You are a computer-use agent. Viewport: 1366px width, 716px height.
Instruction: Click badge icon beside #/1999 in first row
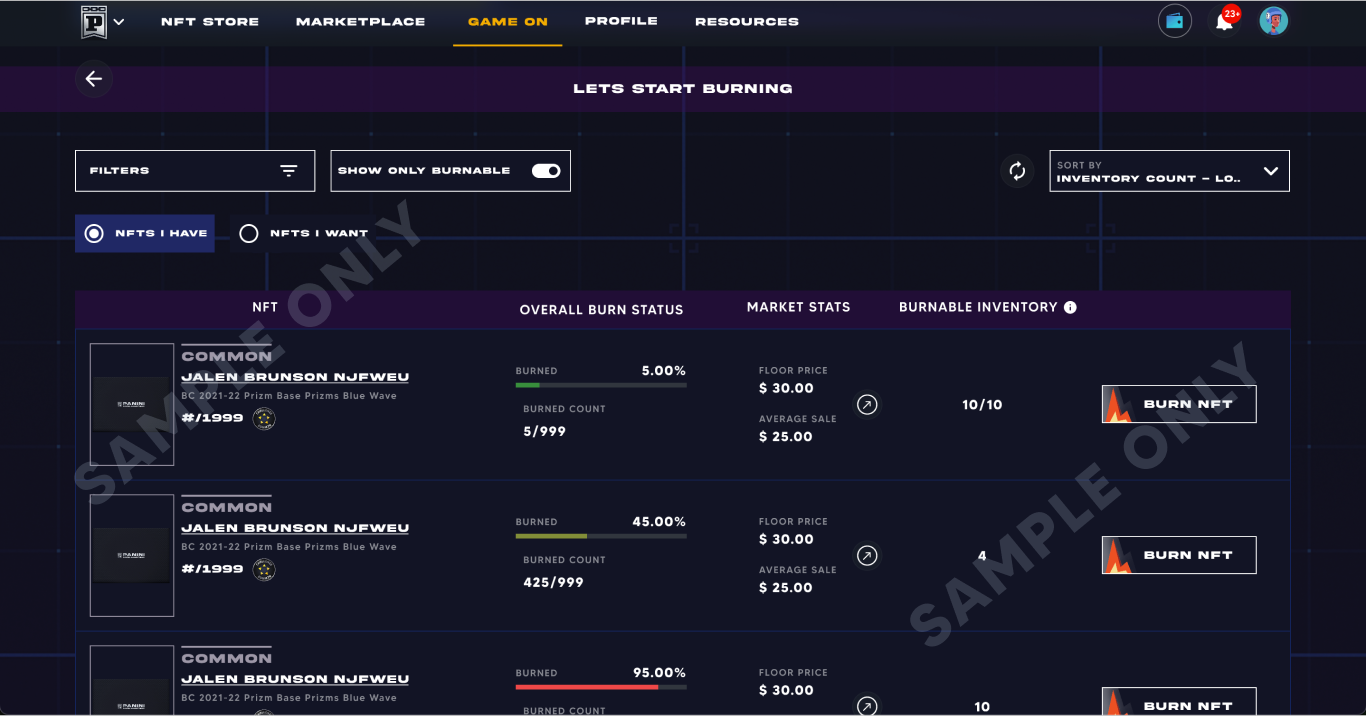264,419
